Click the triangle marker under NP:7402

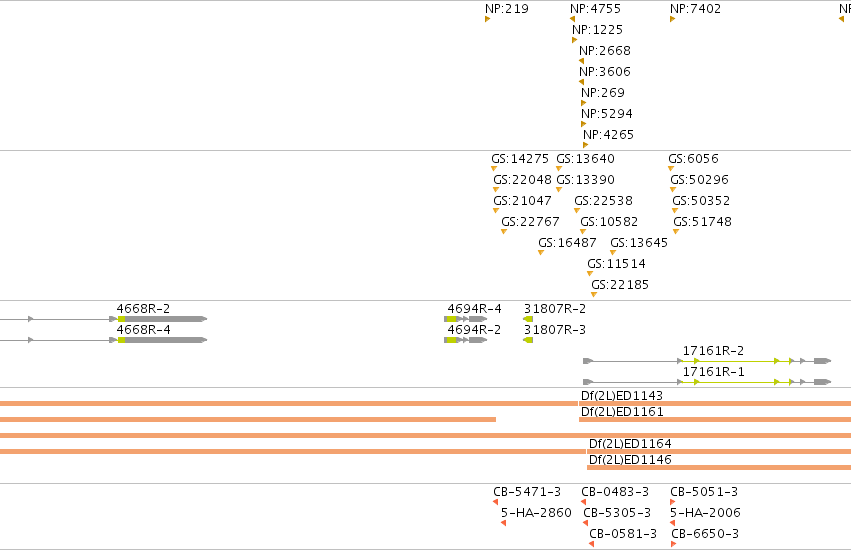click(672, 19)
